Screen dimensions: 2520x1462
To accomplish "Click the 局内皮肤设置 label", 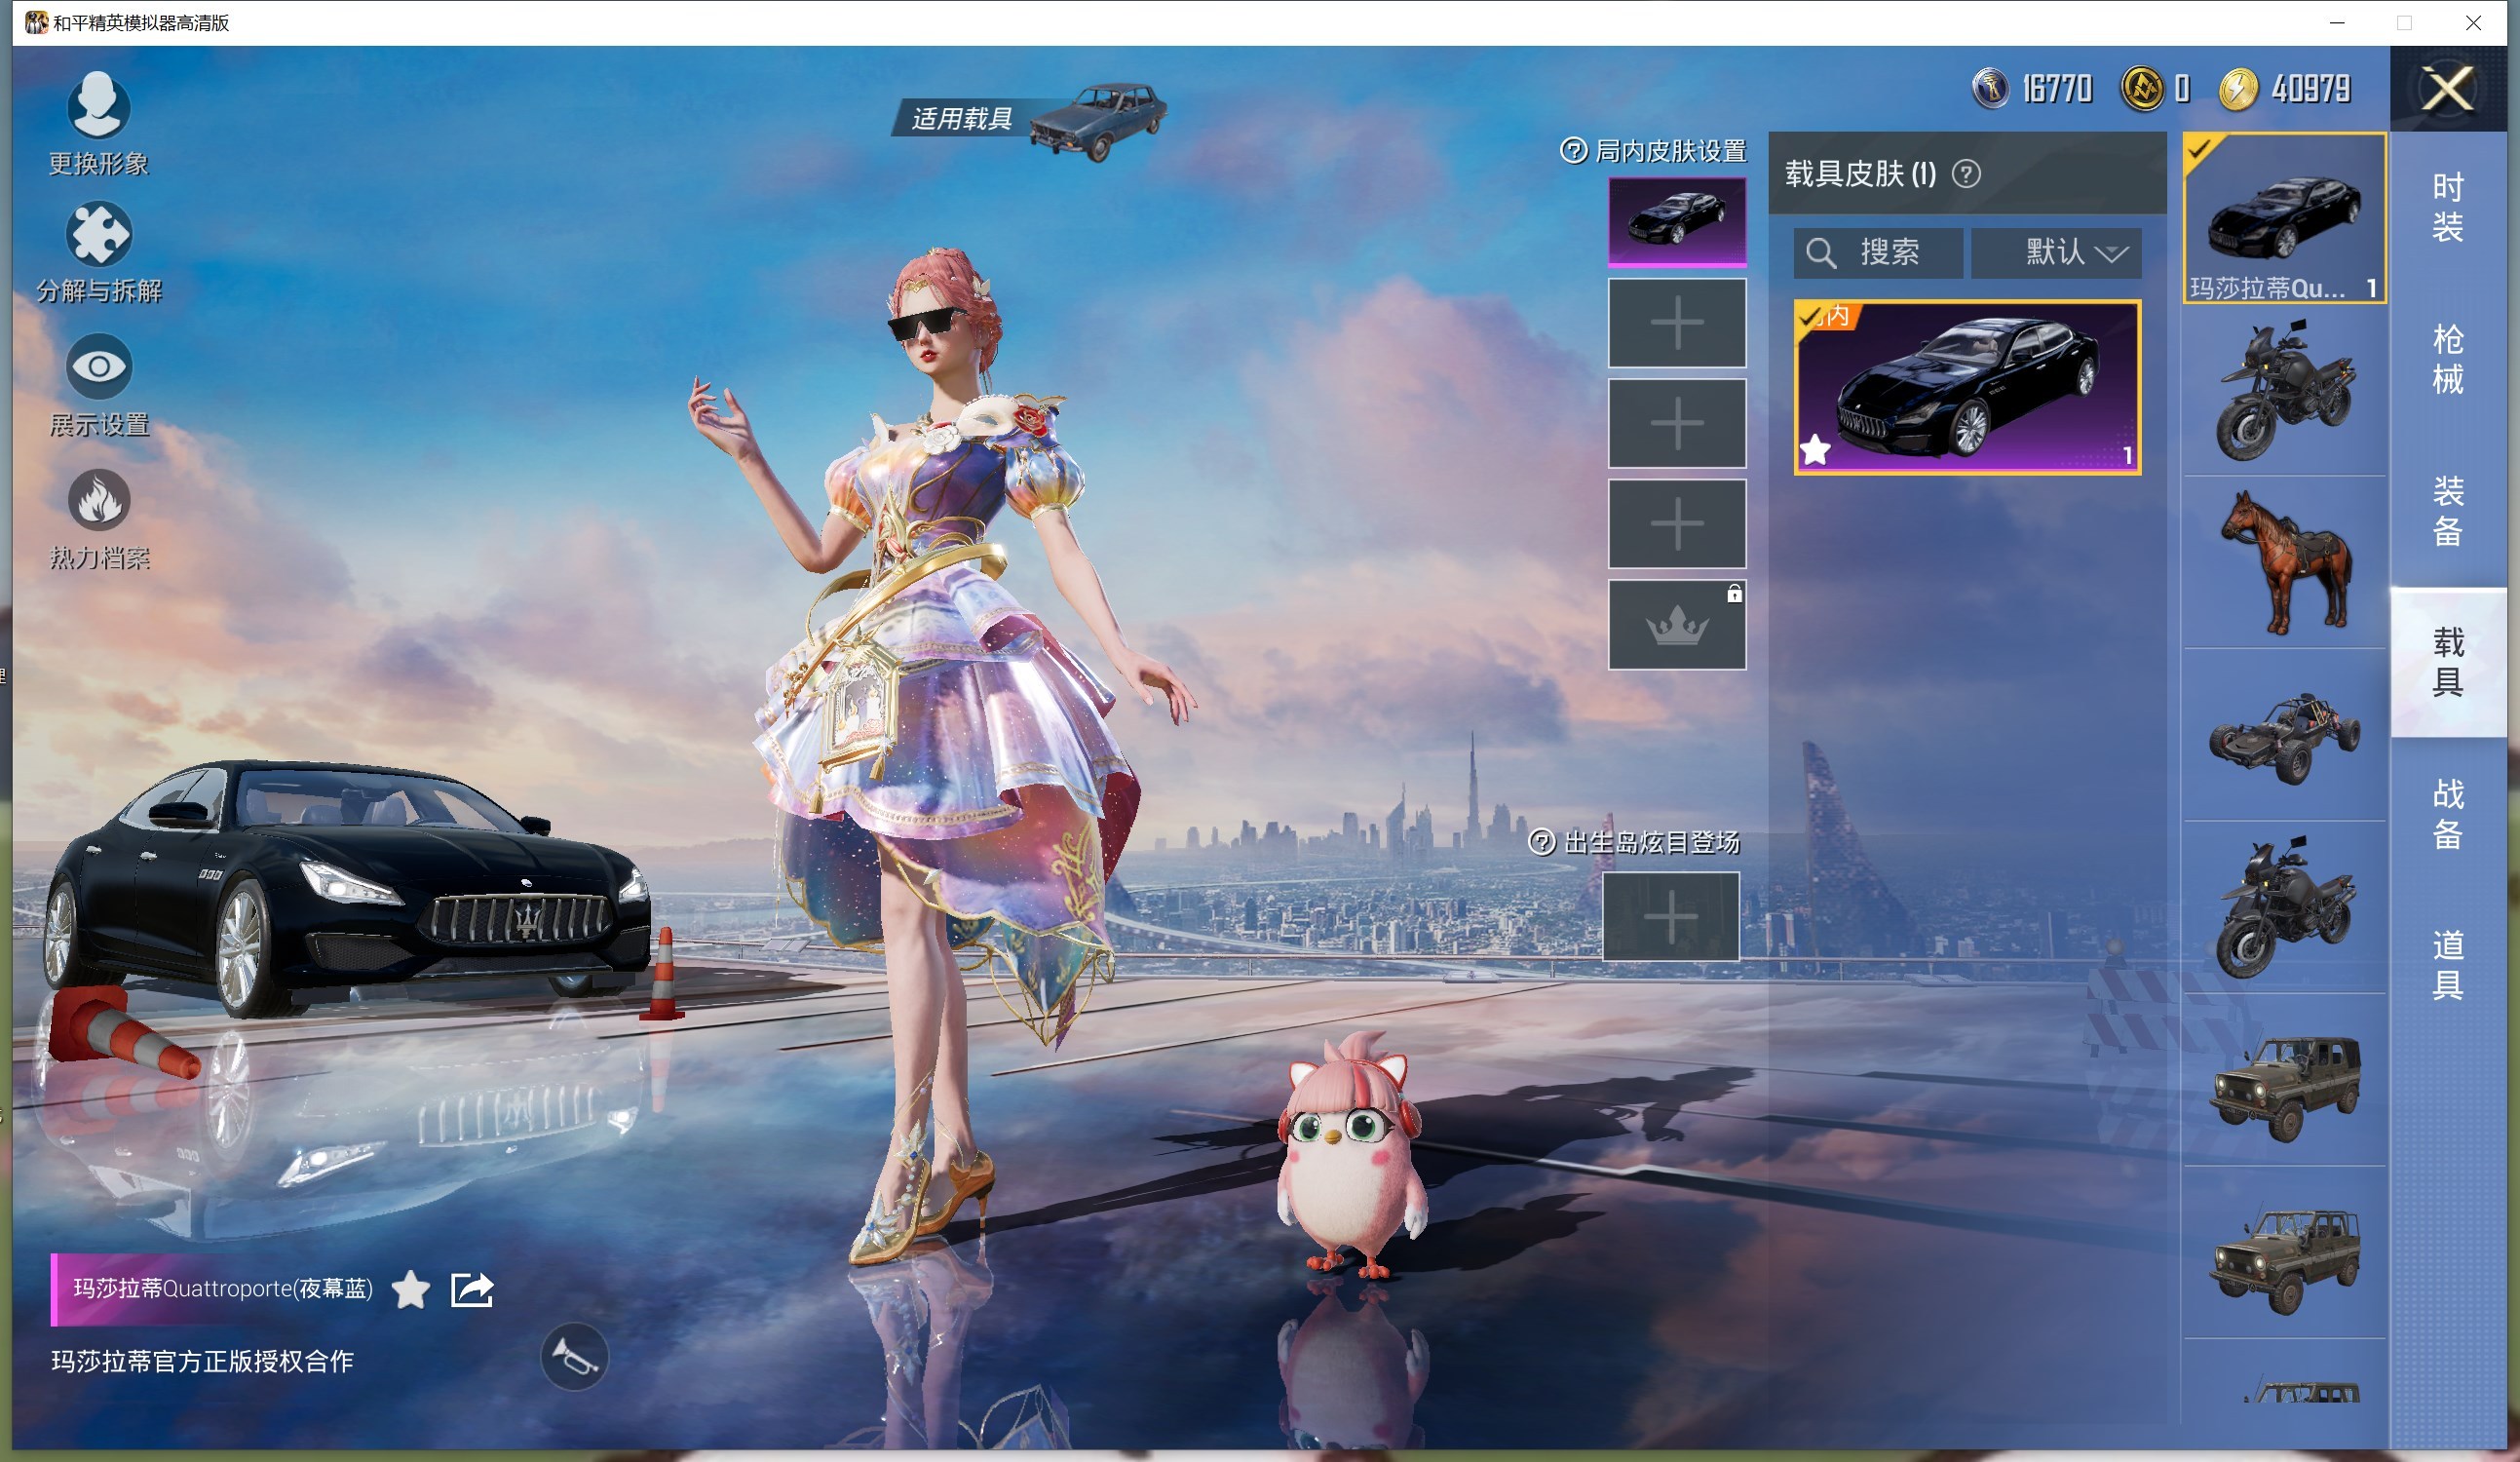I will pos(1671,151).
